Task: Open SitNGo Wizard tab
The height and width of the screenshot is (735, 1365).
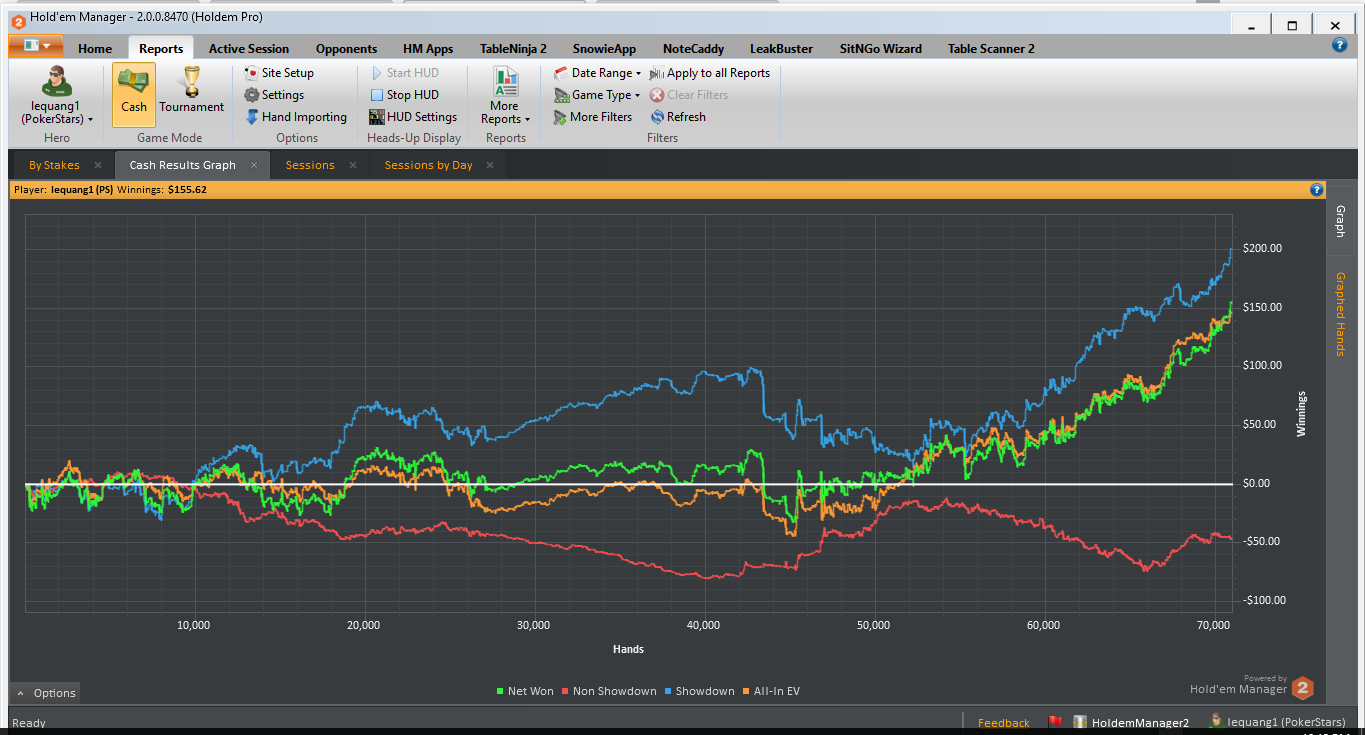Action: pyautogui.click(x=880, y=48)
